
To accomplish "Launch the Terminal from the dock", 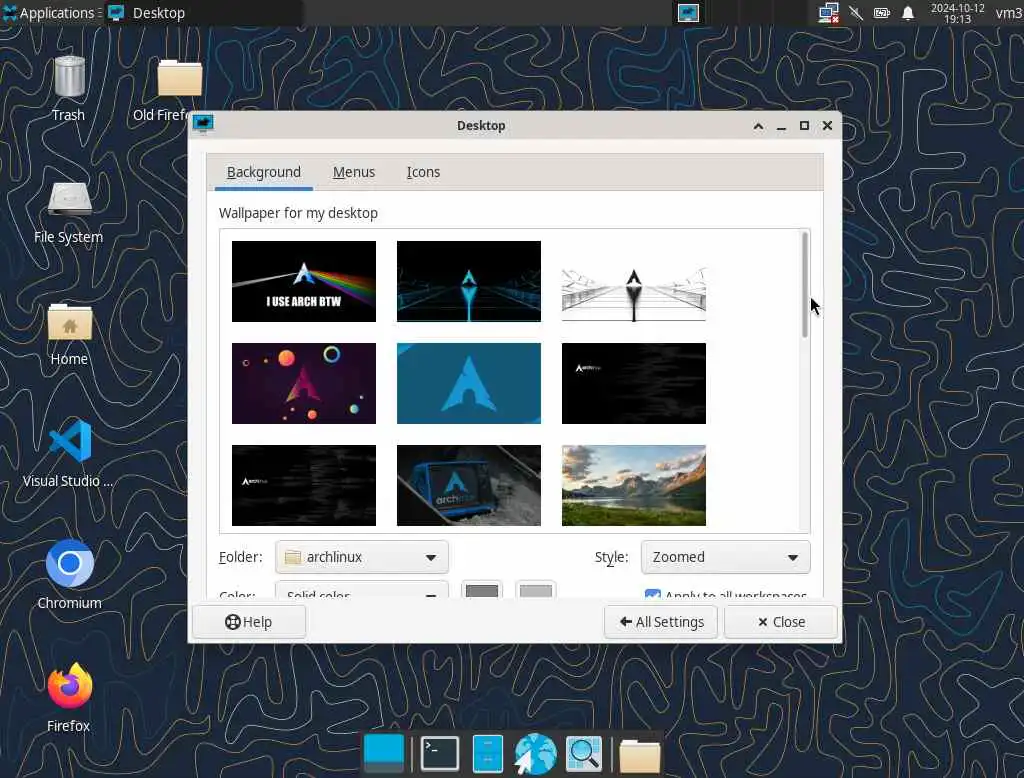I will [440, 753].
